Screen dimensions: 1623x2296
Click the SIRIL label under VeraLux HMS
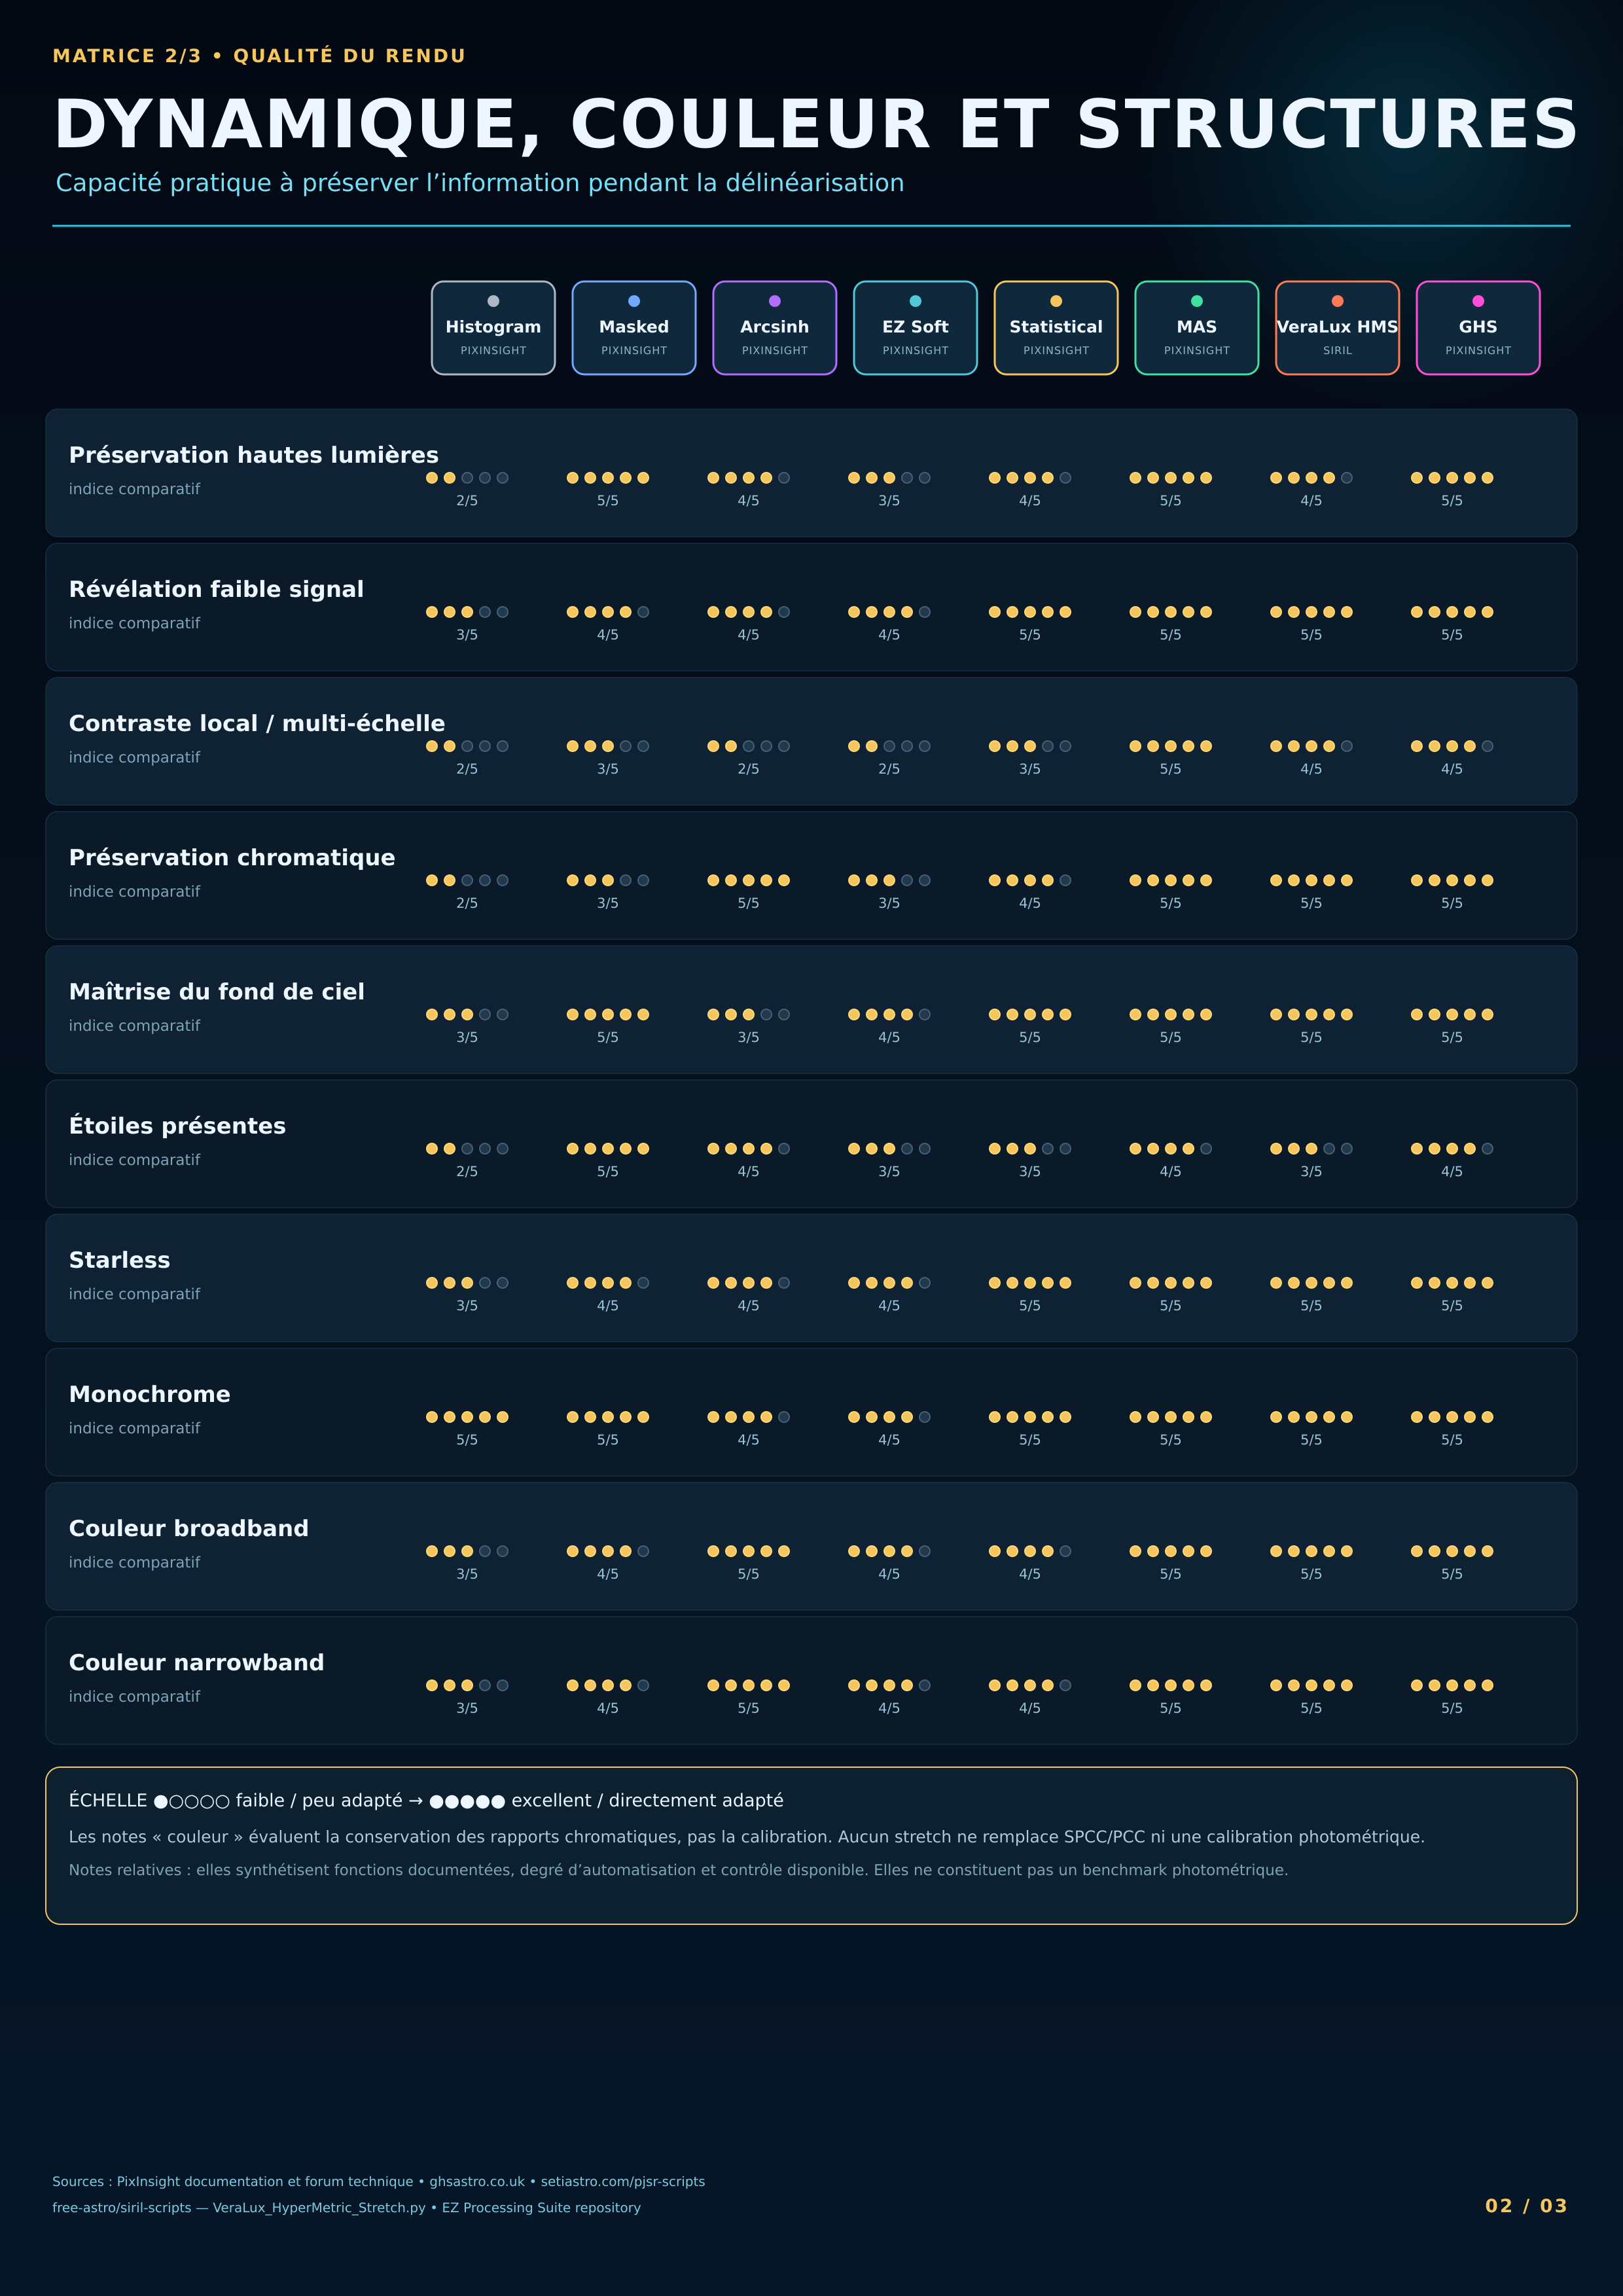coord(1337,351)
